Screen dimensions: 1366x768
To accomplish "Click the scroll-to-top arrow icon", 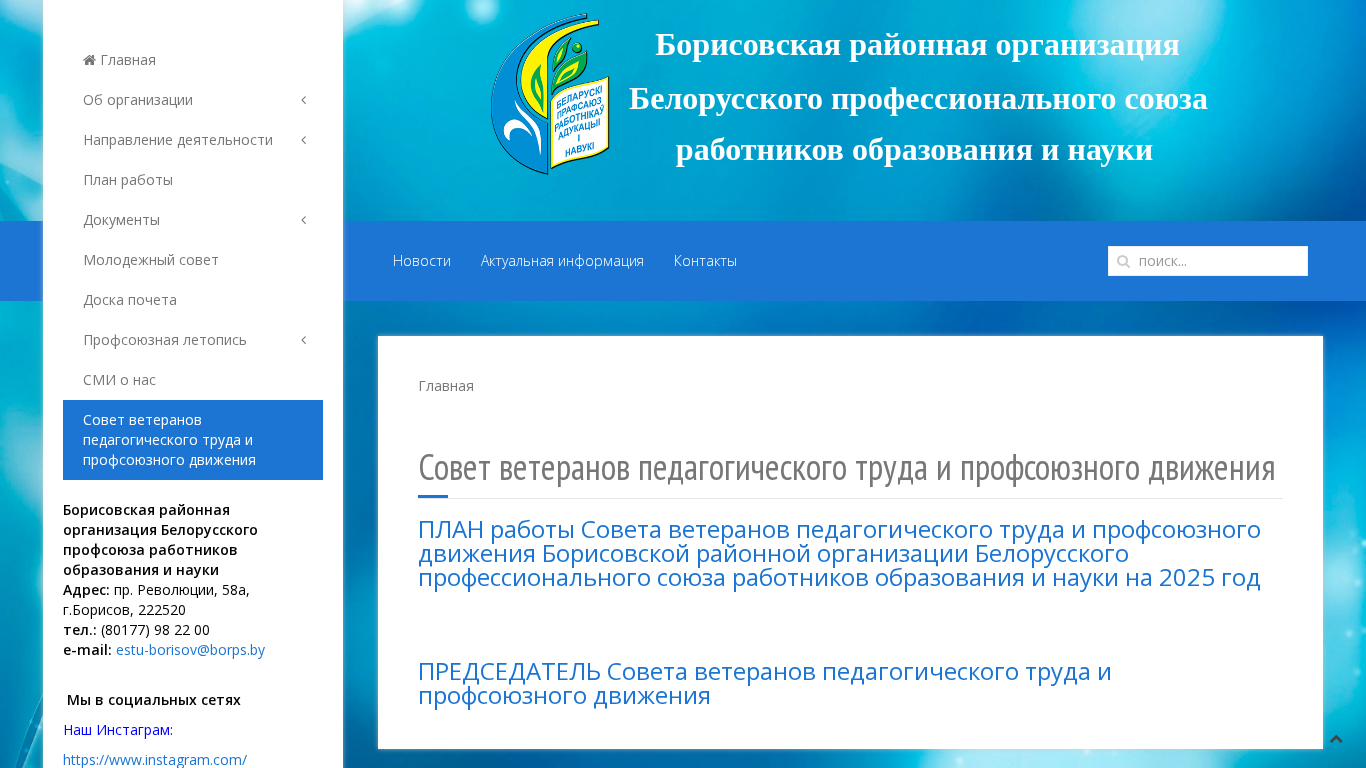I will (x=1336, y=739).
